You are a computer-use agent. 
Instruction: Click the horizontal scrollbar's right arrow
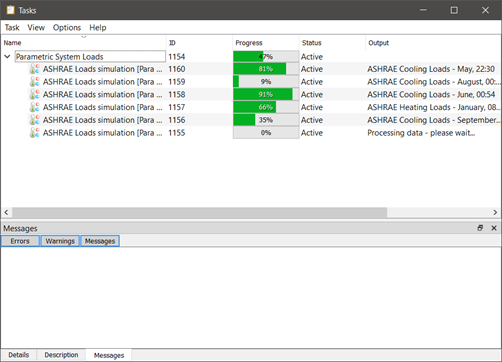click(495, 212)
